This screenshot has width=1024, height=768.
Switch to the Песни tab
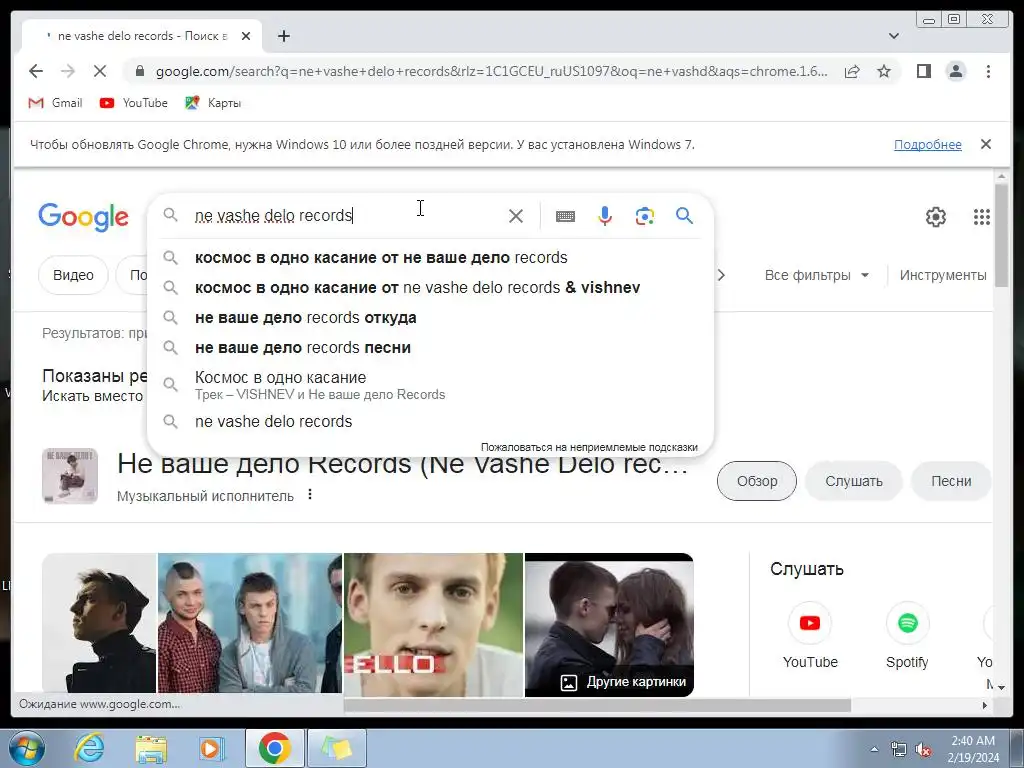951,481
